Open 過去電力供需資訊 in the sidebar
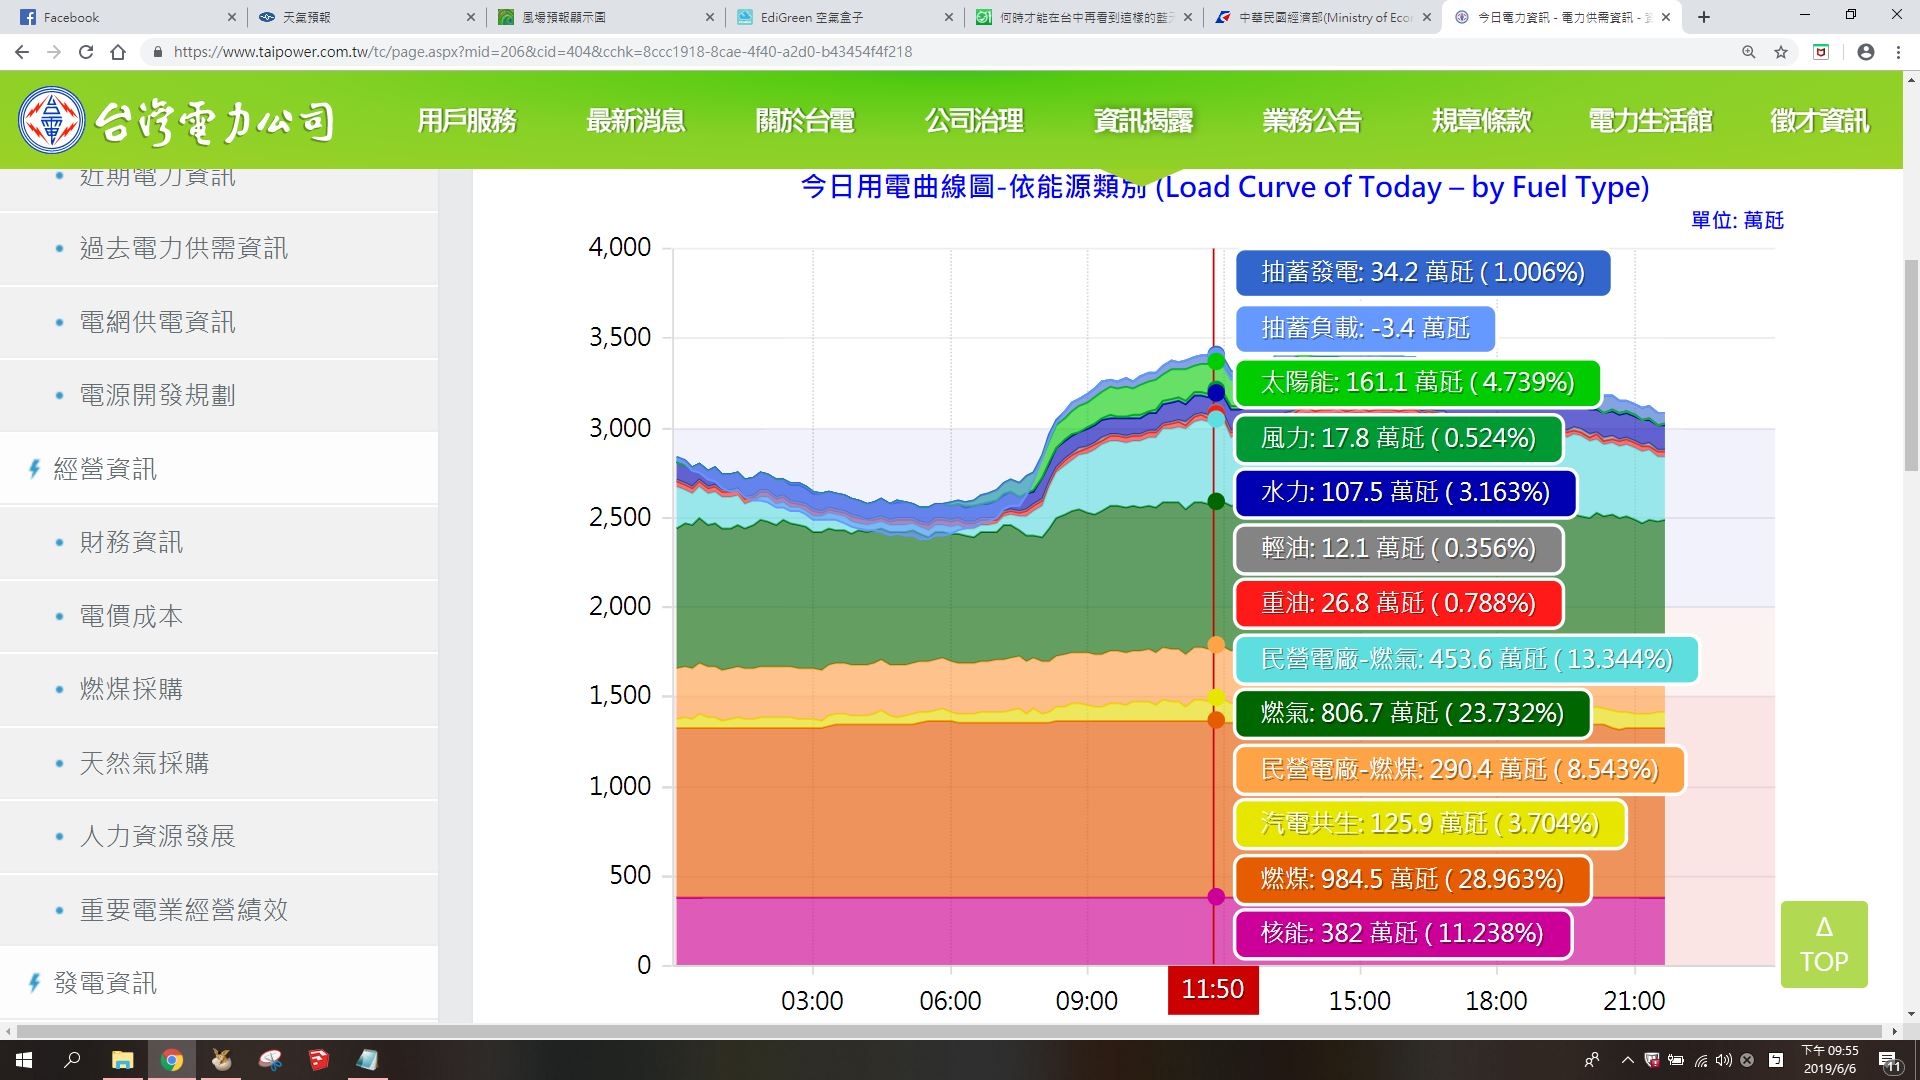The image size is (1920, 1080). coord(219,249)
